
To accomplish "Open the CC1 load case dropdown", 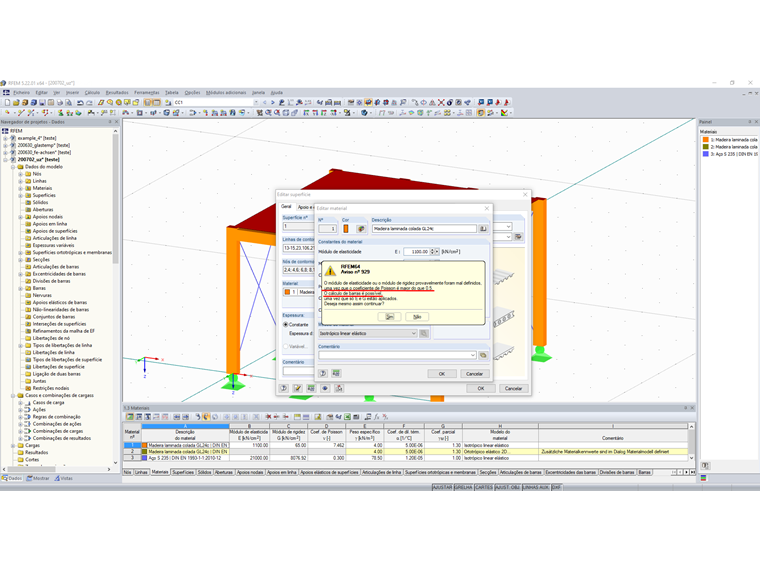I will (256, 103).
